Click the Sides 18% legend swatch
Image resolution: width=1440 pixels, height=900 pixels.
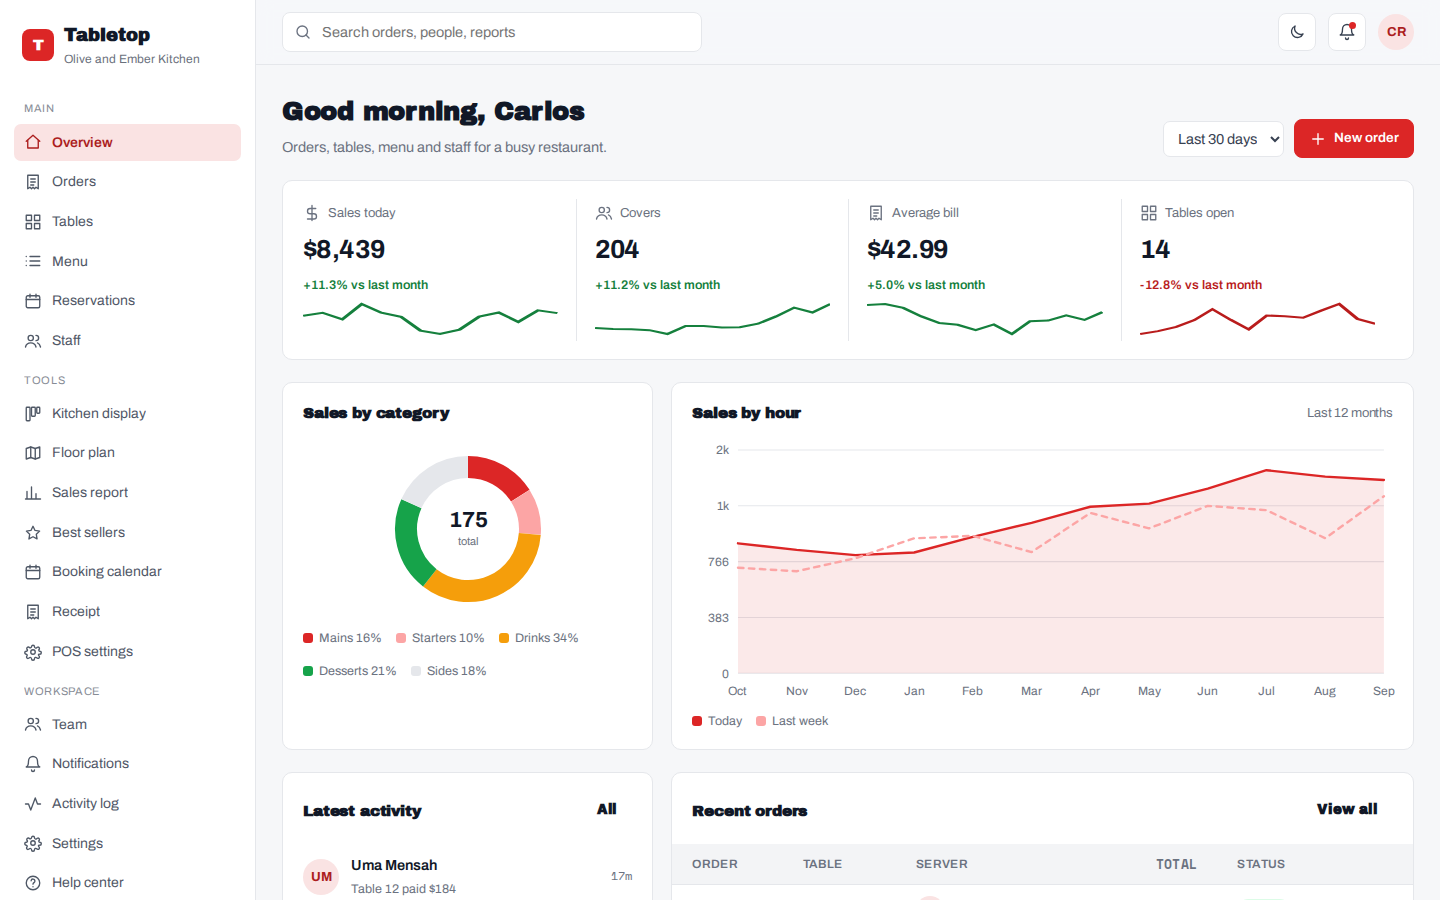coord(416,671)
